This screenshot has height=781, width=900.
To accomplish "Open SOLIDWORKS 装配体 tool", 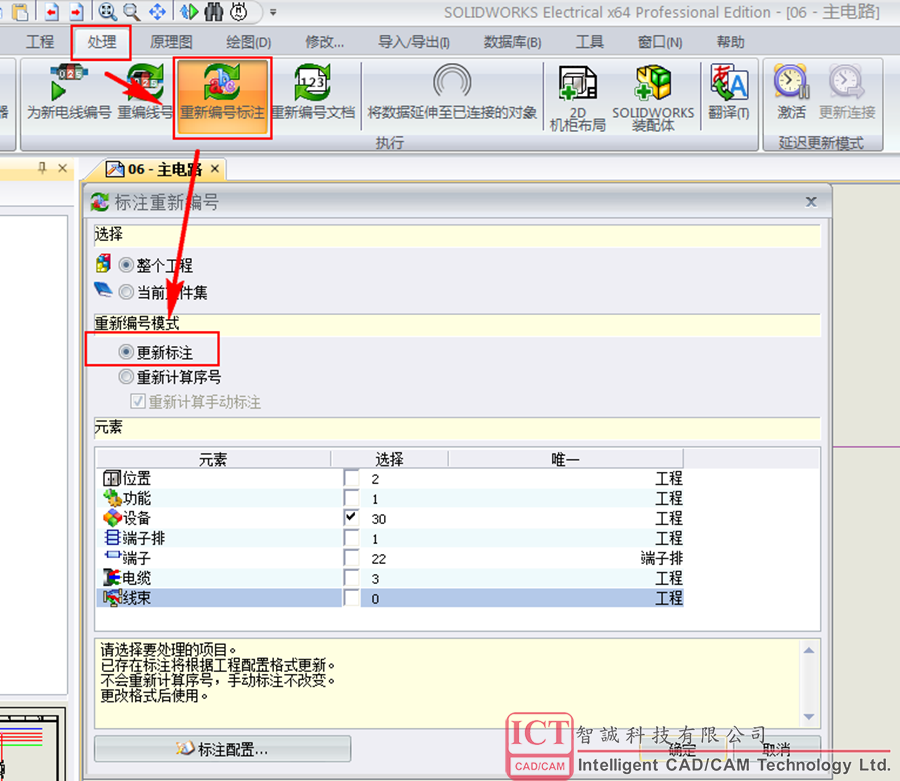I will pyautogui.click(x=653, y=98).
